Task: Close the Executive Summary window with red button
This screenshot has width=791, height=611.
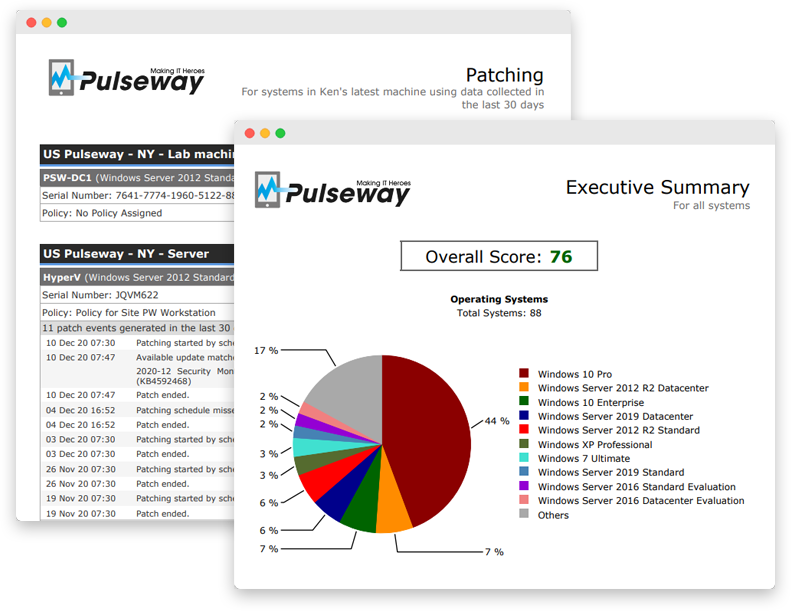Action: click(x=250, y=133)
